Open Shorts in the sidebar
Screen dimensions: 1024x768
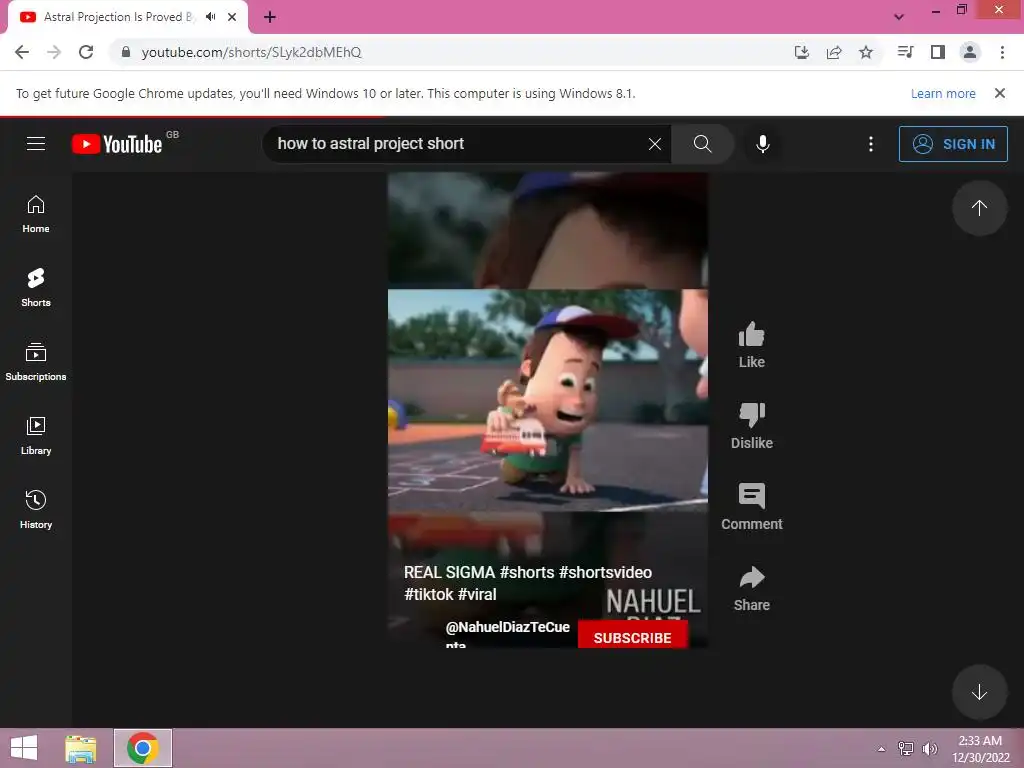[36, 288]
